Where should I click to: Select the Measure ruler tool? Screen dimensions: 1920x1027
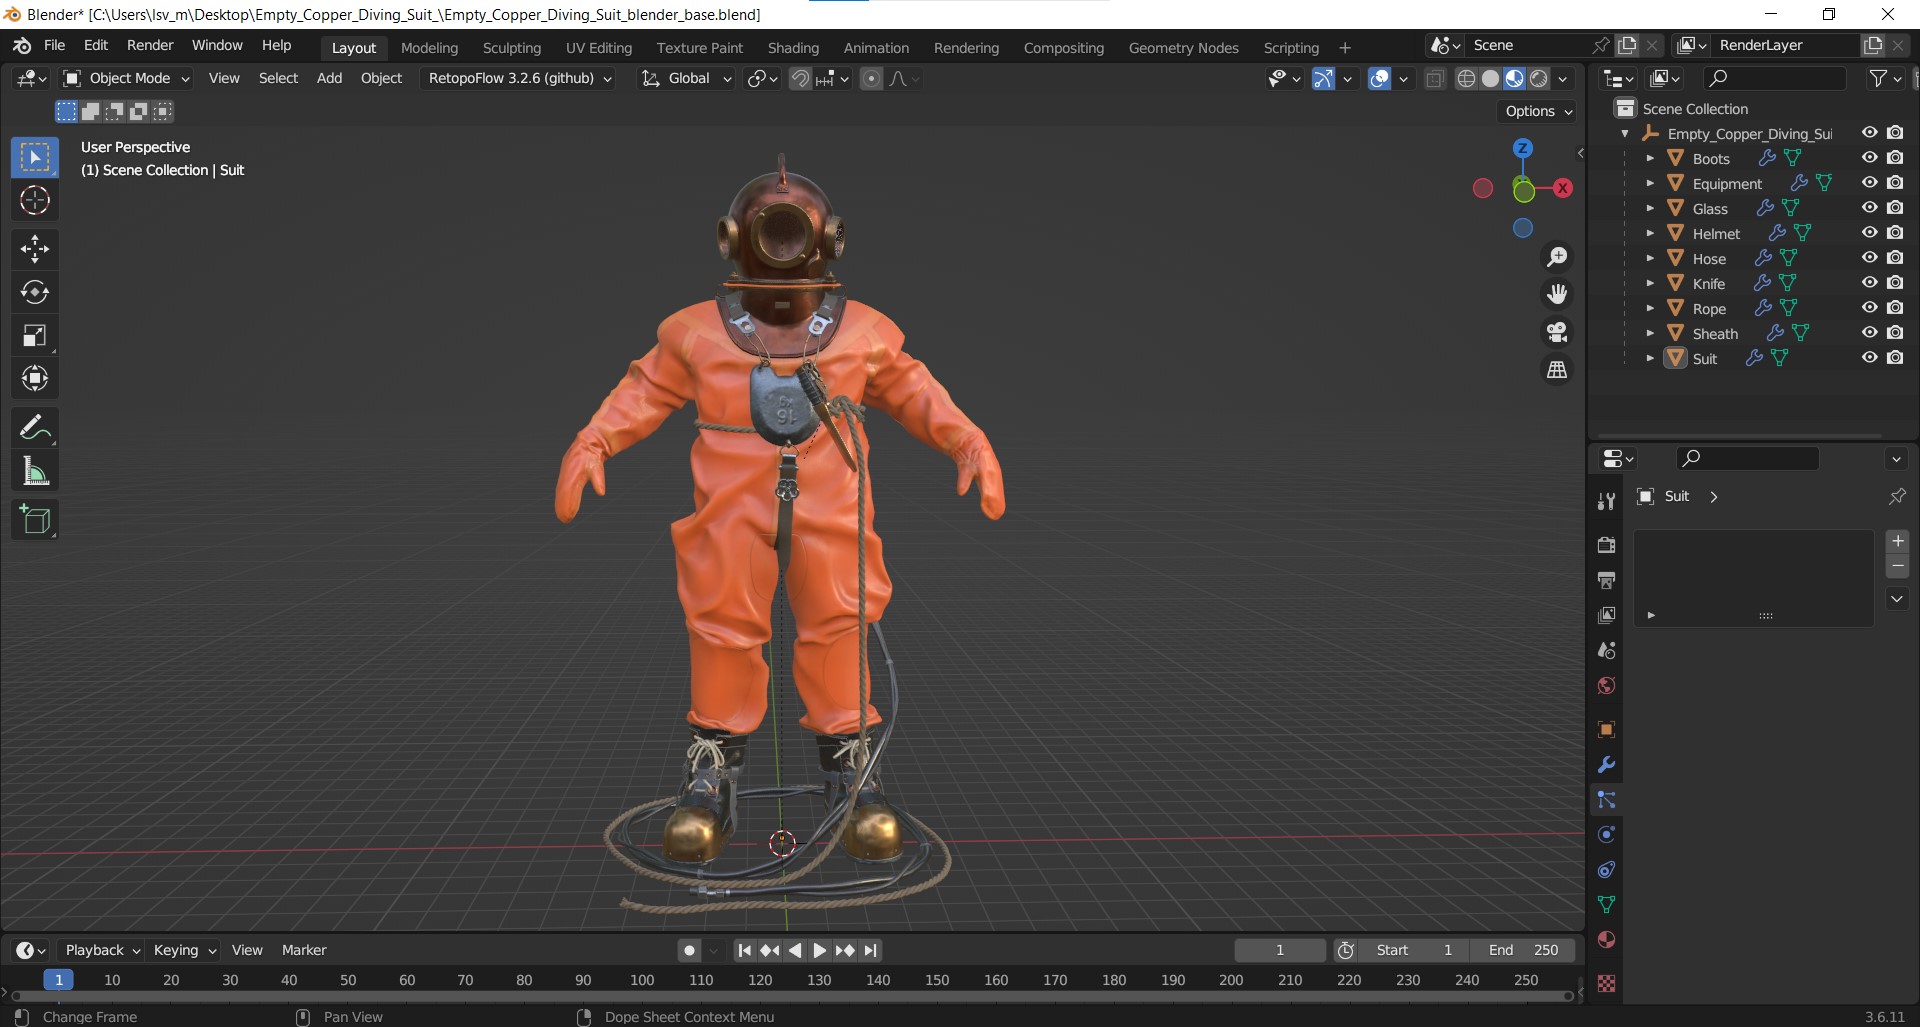tap(35, 471)
